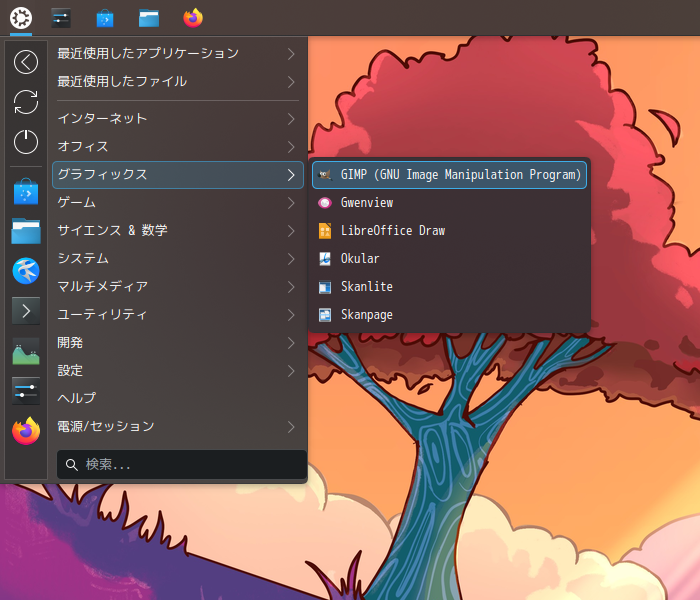Click the LibreOffice Draw icon

325,231
